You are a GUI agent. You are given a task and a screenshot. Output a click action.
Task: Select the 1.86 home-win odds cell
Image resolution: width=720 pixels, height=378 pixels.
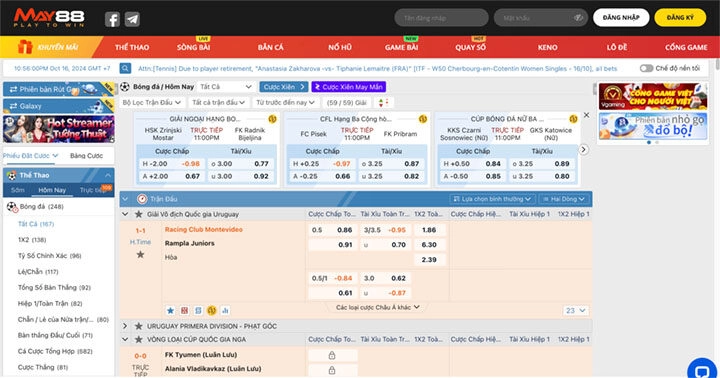click(429, 230)
